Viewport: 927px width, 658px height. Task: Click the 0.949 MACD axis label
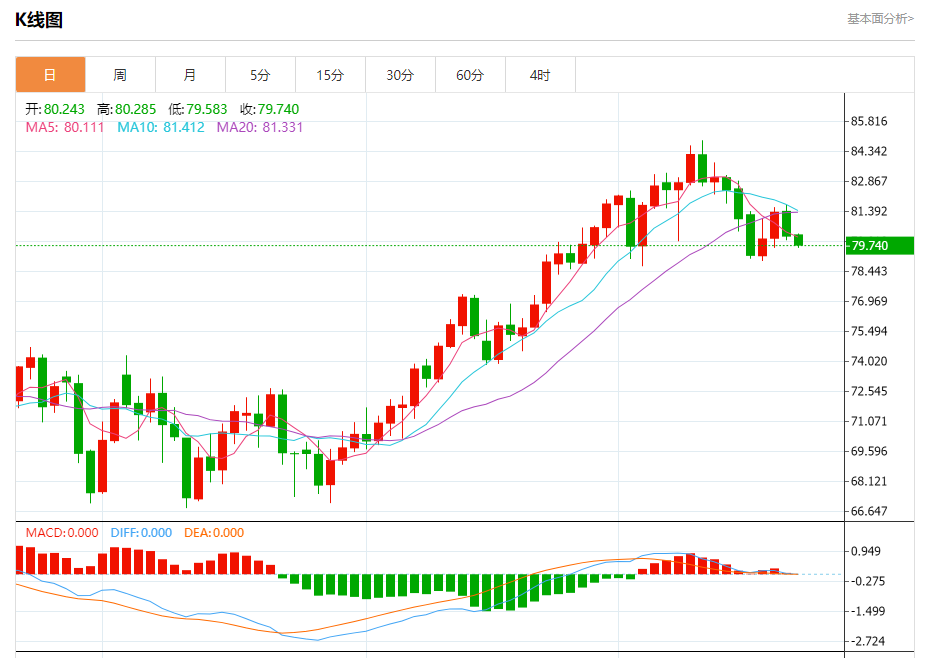click(x=866, y=551)
